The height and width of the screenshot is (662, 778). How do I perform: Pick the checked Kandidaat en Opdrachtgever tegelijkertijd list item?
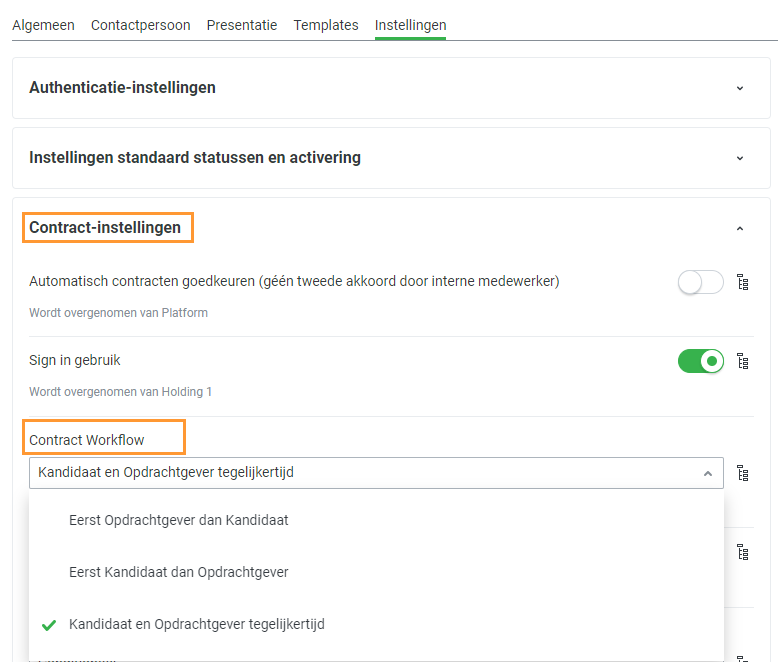(197, 624)
